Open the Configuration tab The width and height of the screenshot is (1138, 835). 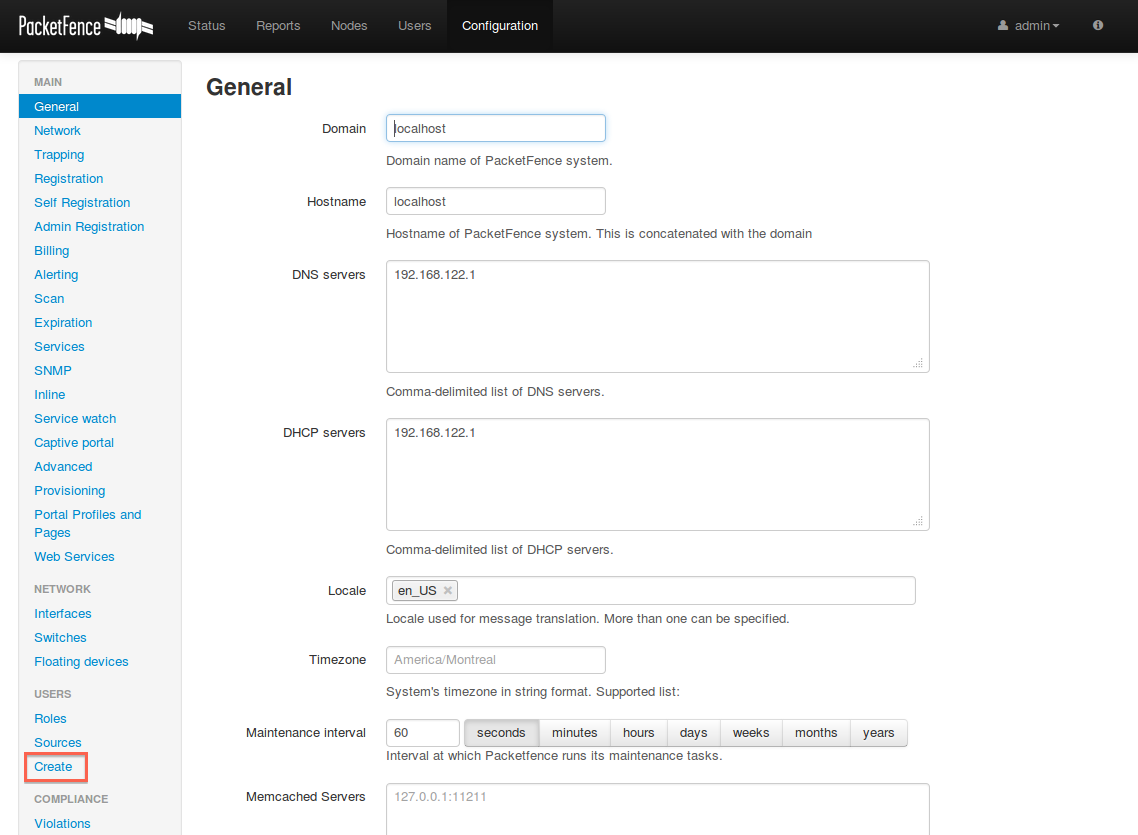pyautogui.click(x=500, y=25)
